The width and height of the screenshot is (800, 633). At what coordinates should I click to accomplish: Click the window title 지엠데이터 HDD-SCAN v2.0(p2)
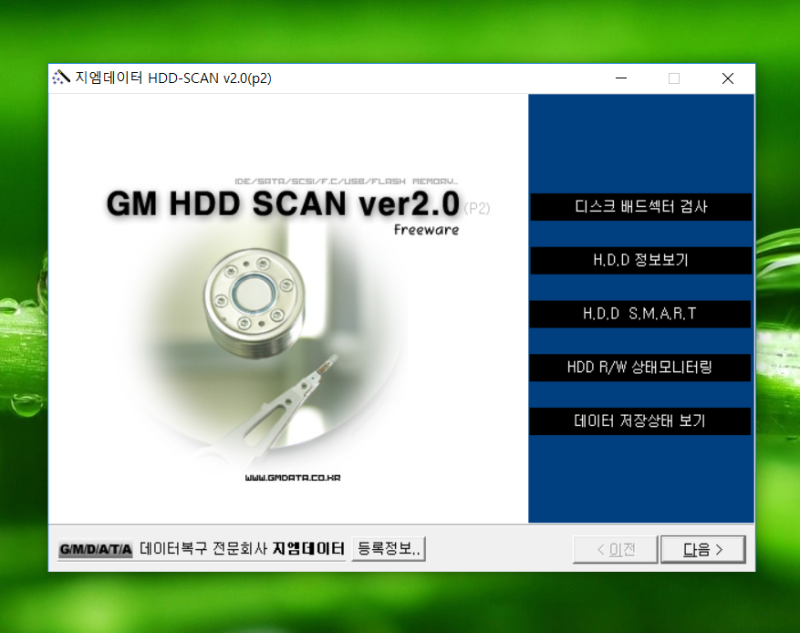pyautogui.click(x=173, y=78)
